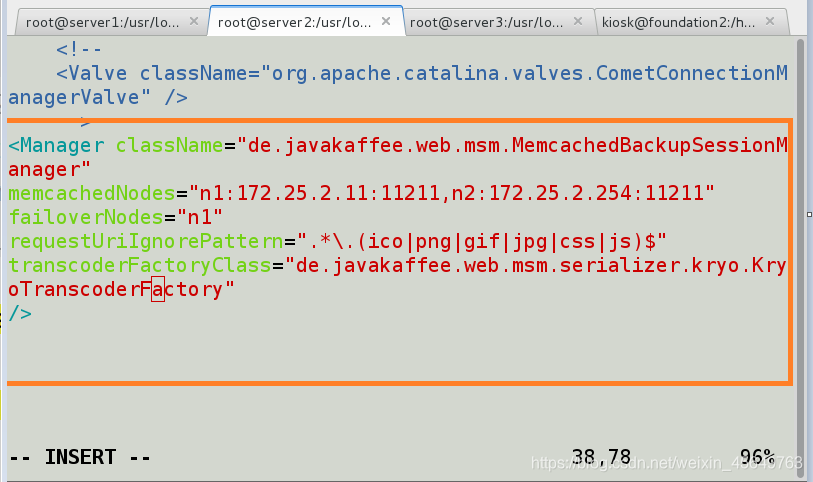Click the cursor position '38,78' indicator

click(601, 457)
